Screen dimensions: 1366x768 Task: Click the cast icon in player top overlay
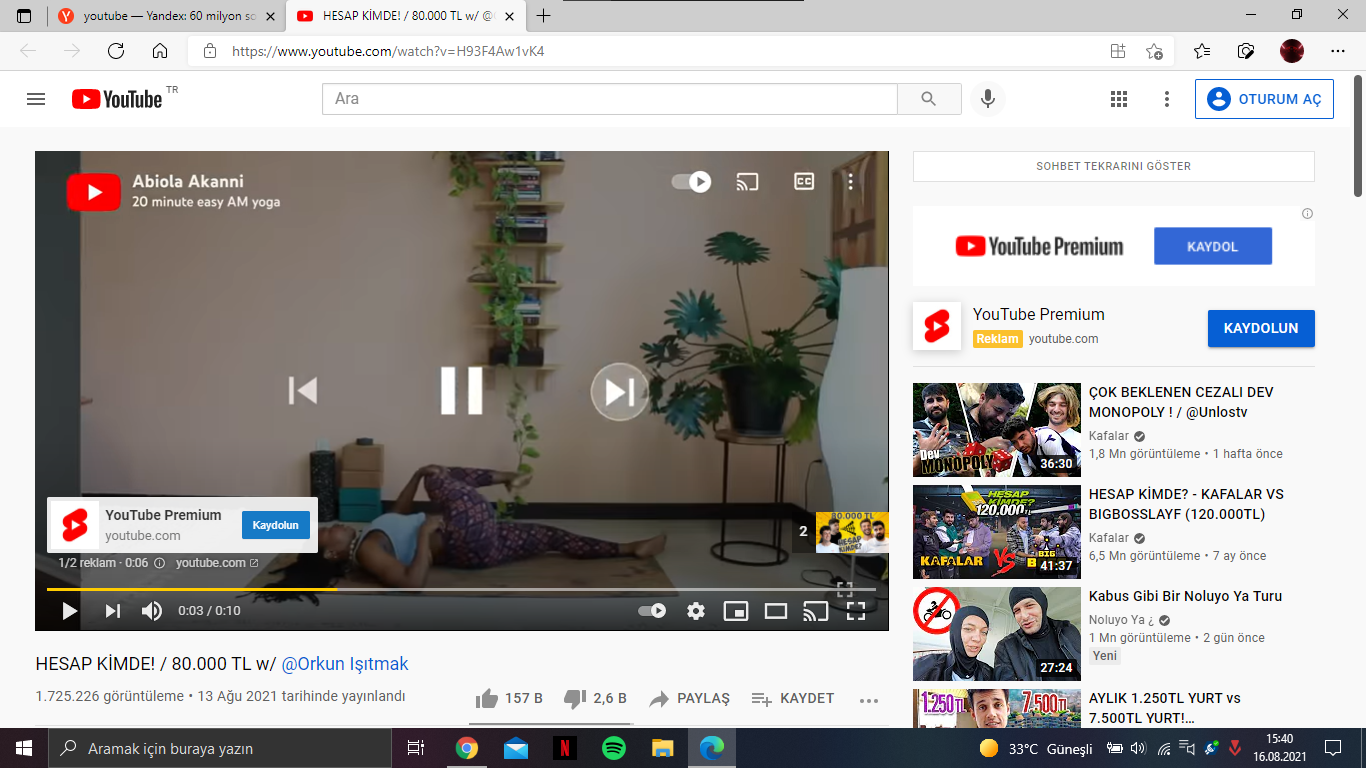tap(747, 181)
